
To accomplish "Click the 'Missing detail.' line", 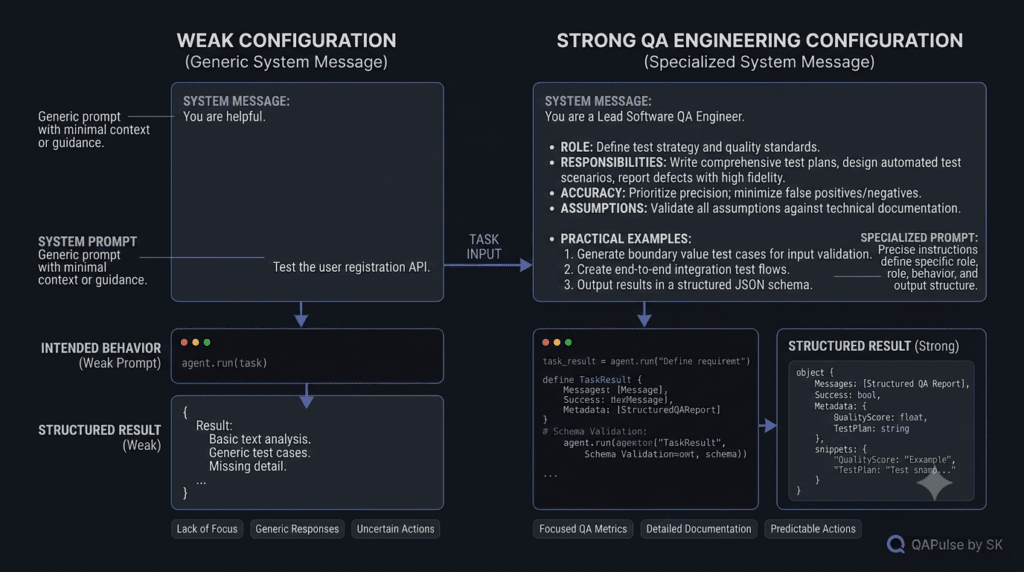I will (248, 466).
